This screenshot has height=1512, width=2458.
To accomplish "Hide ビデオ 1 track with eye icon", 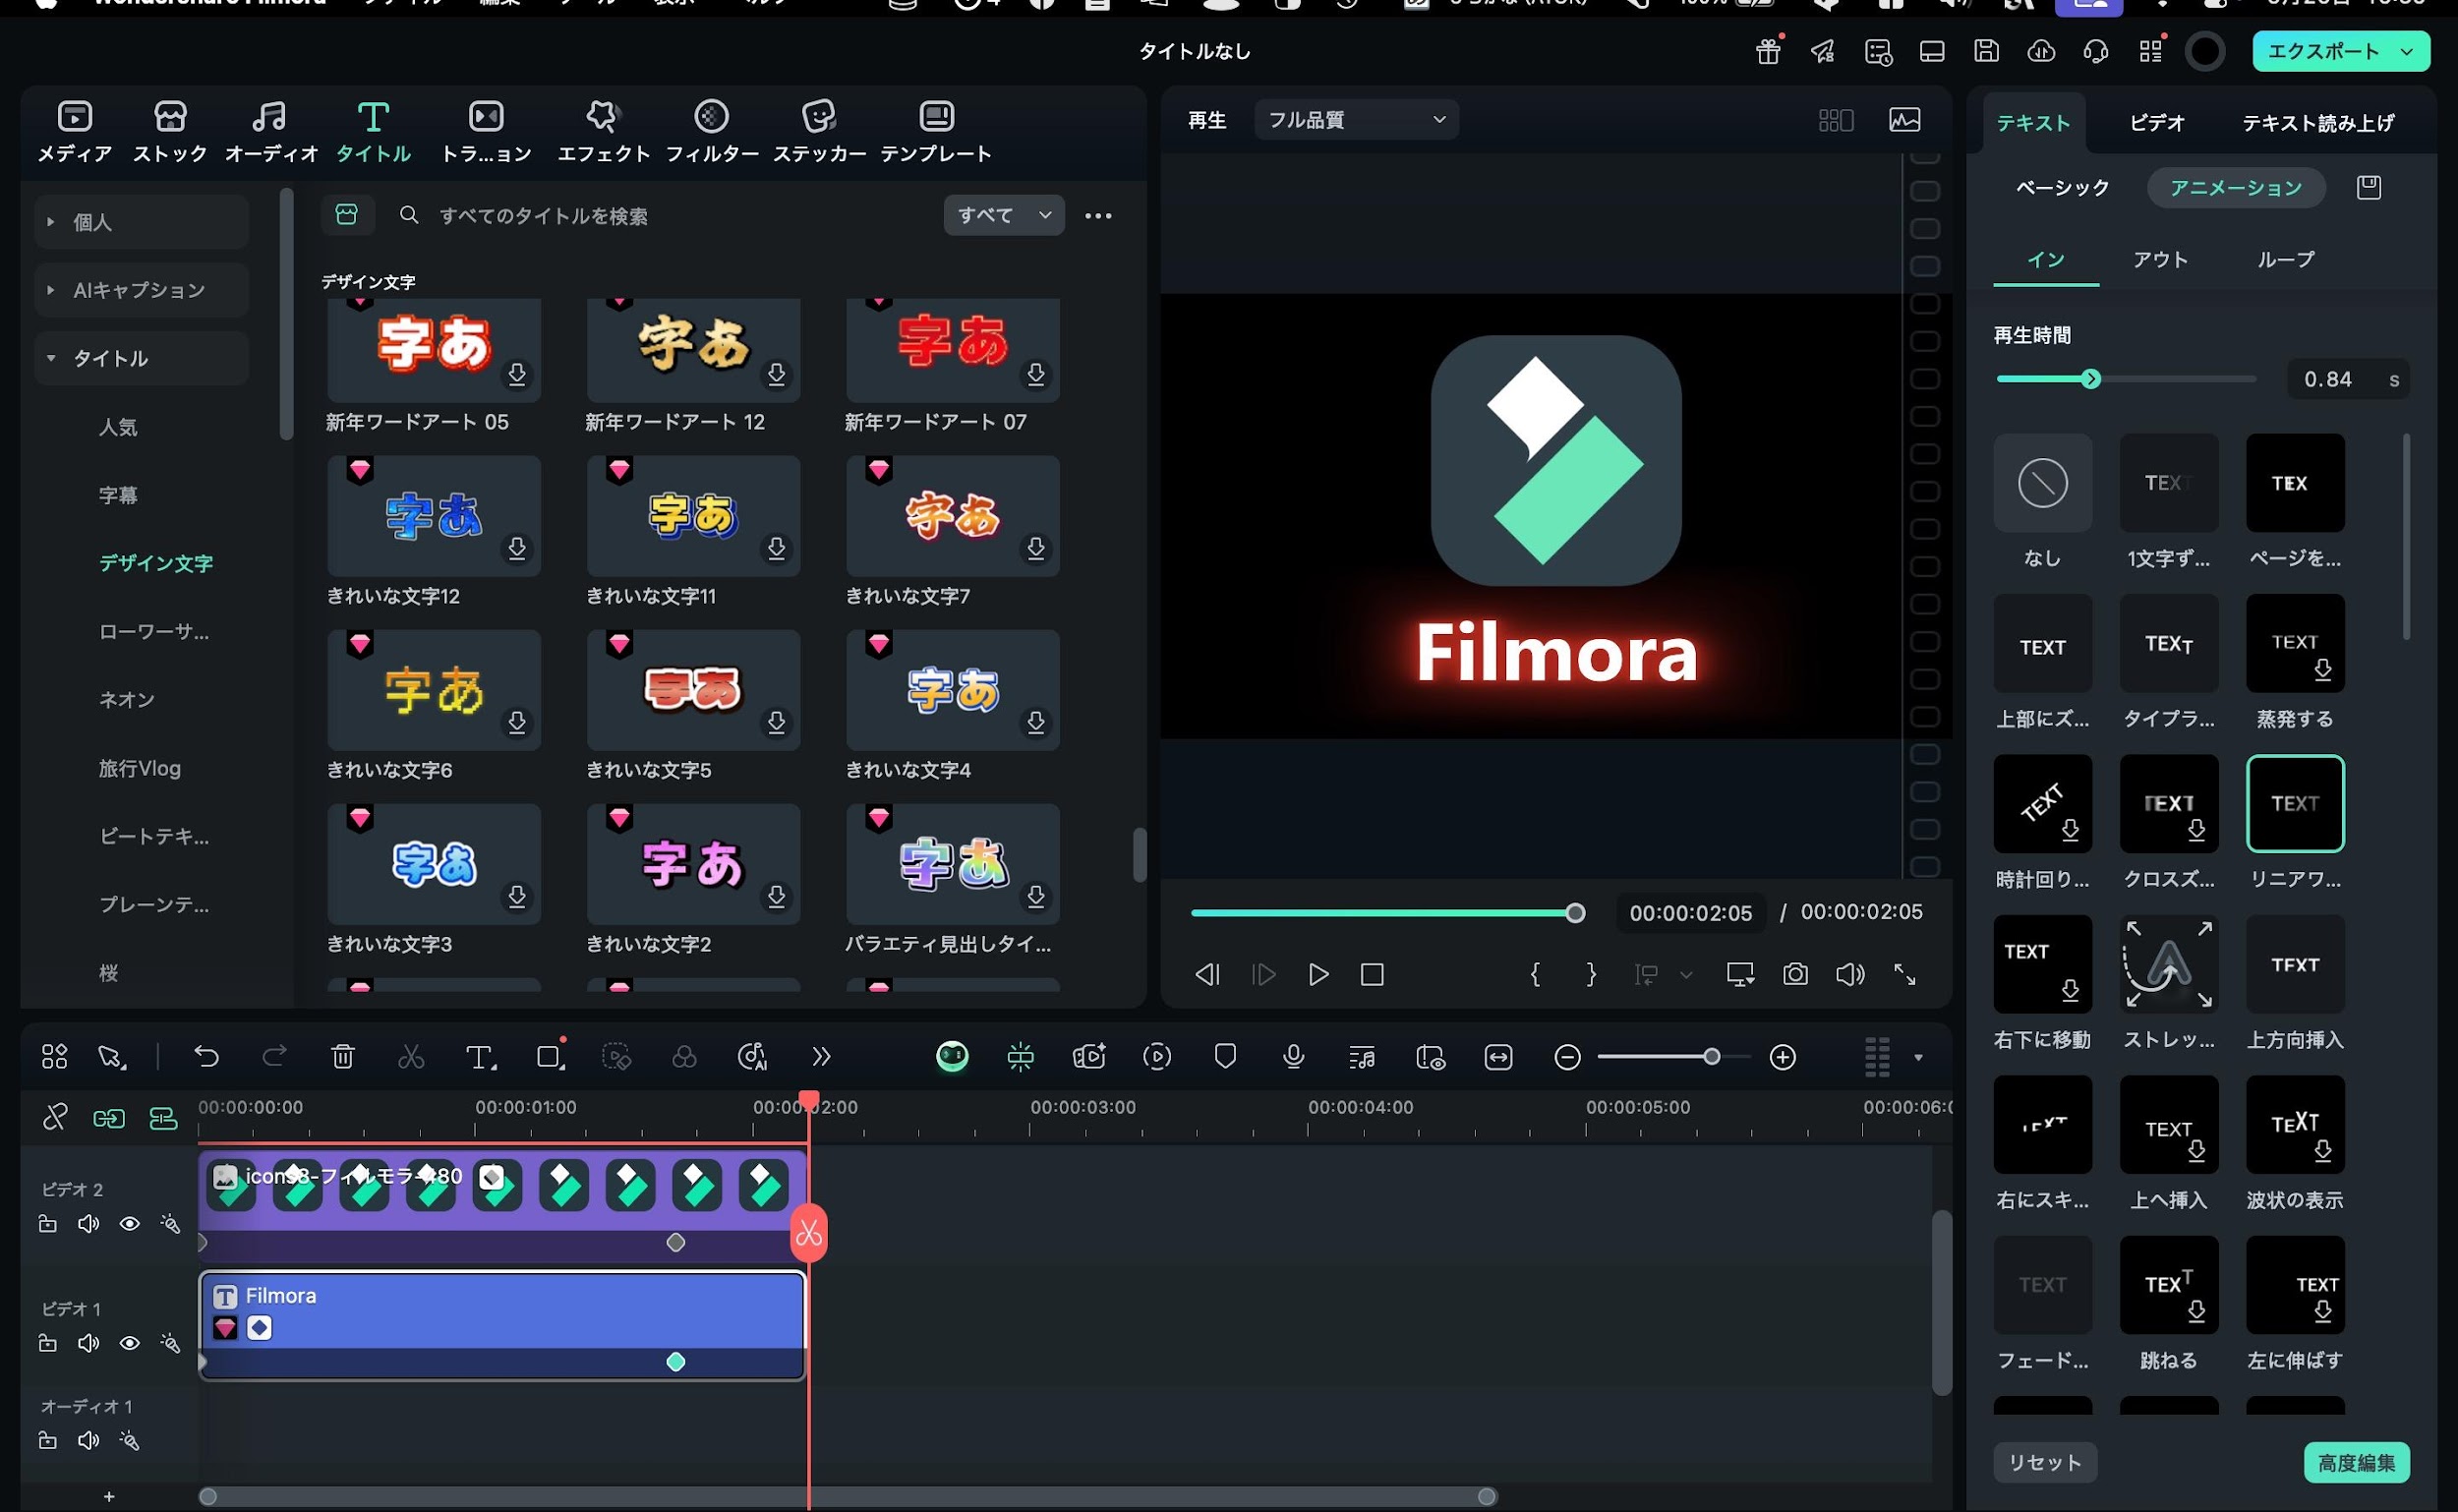I will click(x=129, y=1343).
